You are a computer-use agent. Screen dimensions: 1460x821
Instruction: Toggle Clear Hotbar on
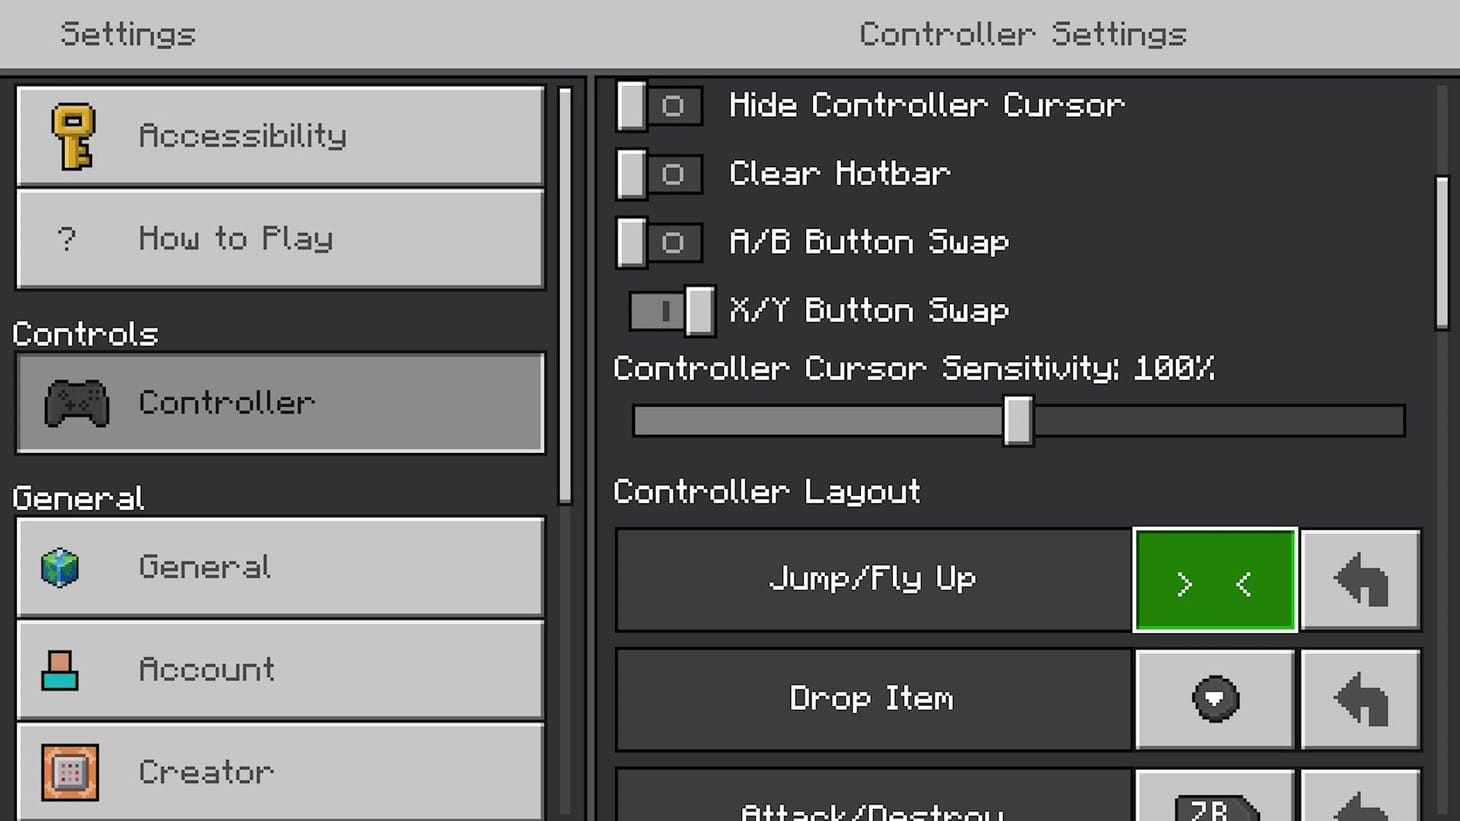tap(658, 173)
